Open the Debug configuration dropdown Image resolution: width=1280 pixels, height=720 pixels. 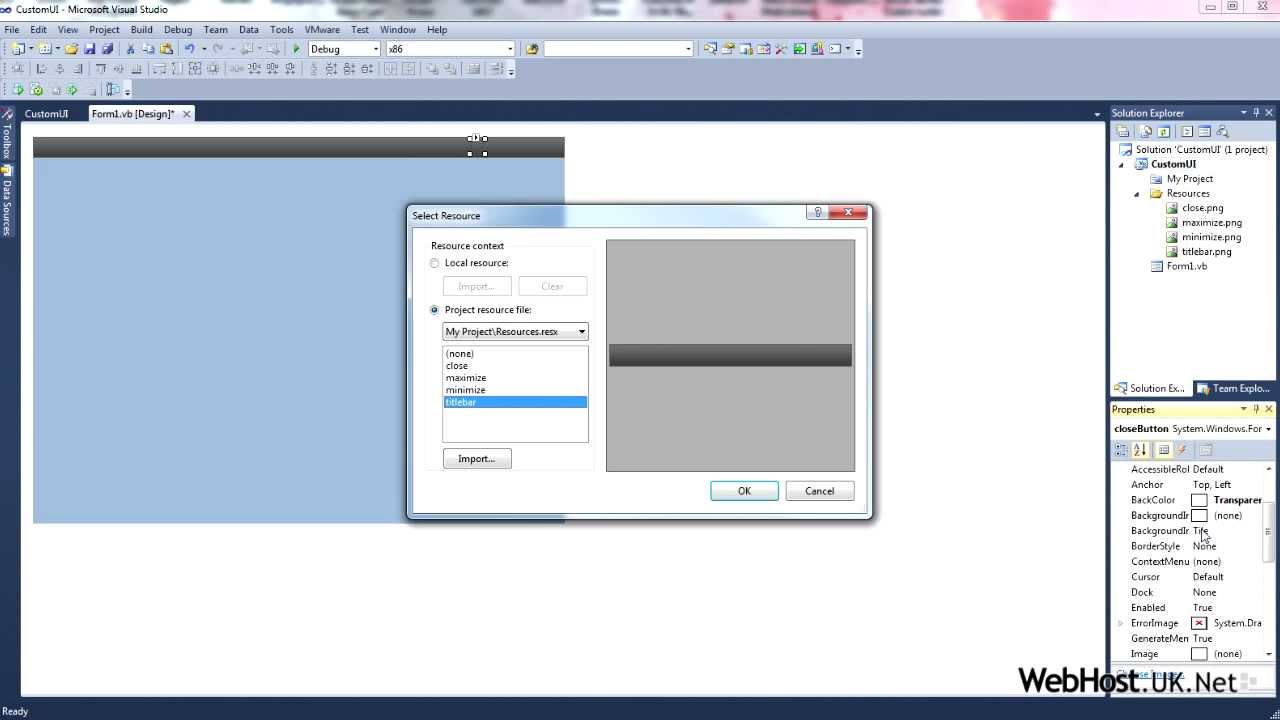[x=376, y=49]
